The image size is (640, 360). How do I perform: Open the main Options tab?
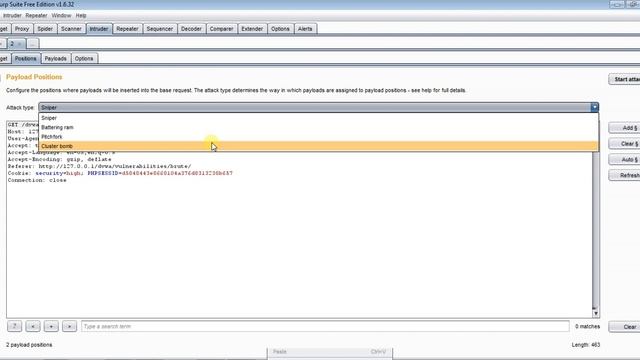(280, 29)
